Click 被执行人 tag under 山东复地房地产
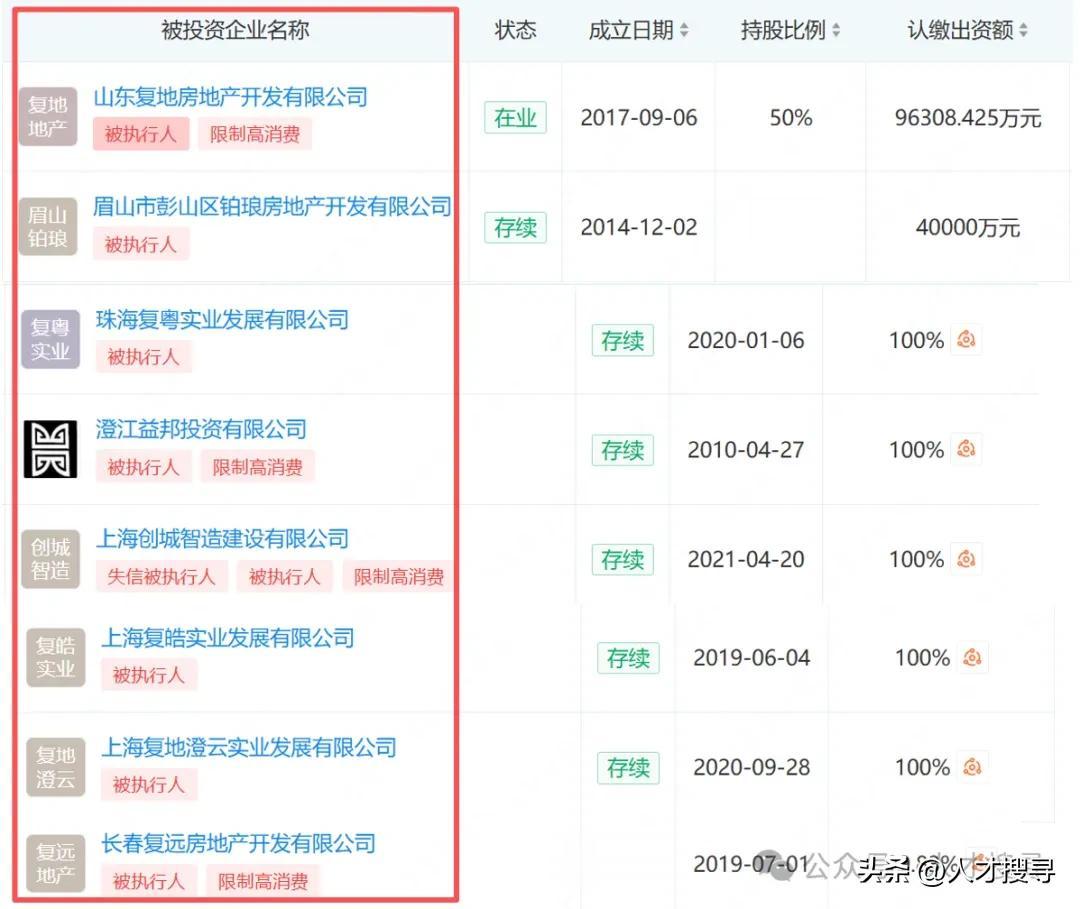Screen dimensions: 1080x909 click(x=141, y=134)
